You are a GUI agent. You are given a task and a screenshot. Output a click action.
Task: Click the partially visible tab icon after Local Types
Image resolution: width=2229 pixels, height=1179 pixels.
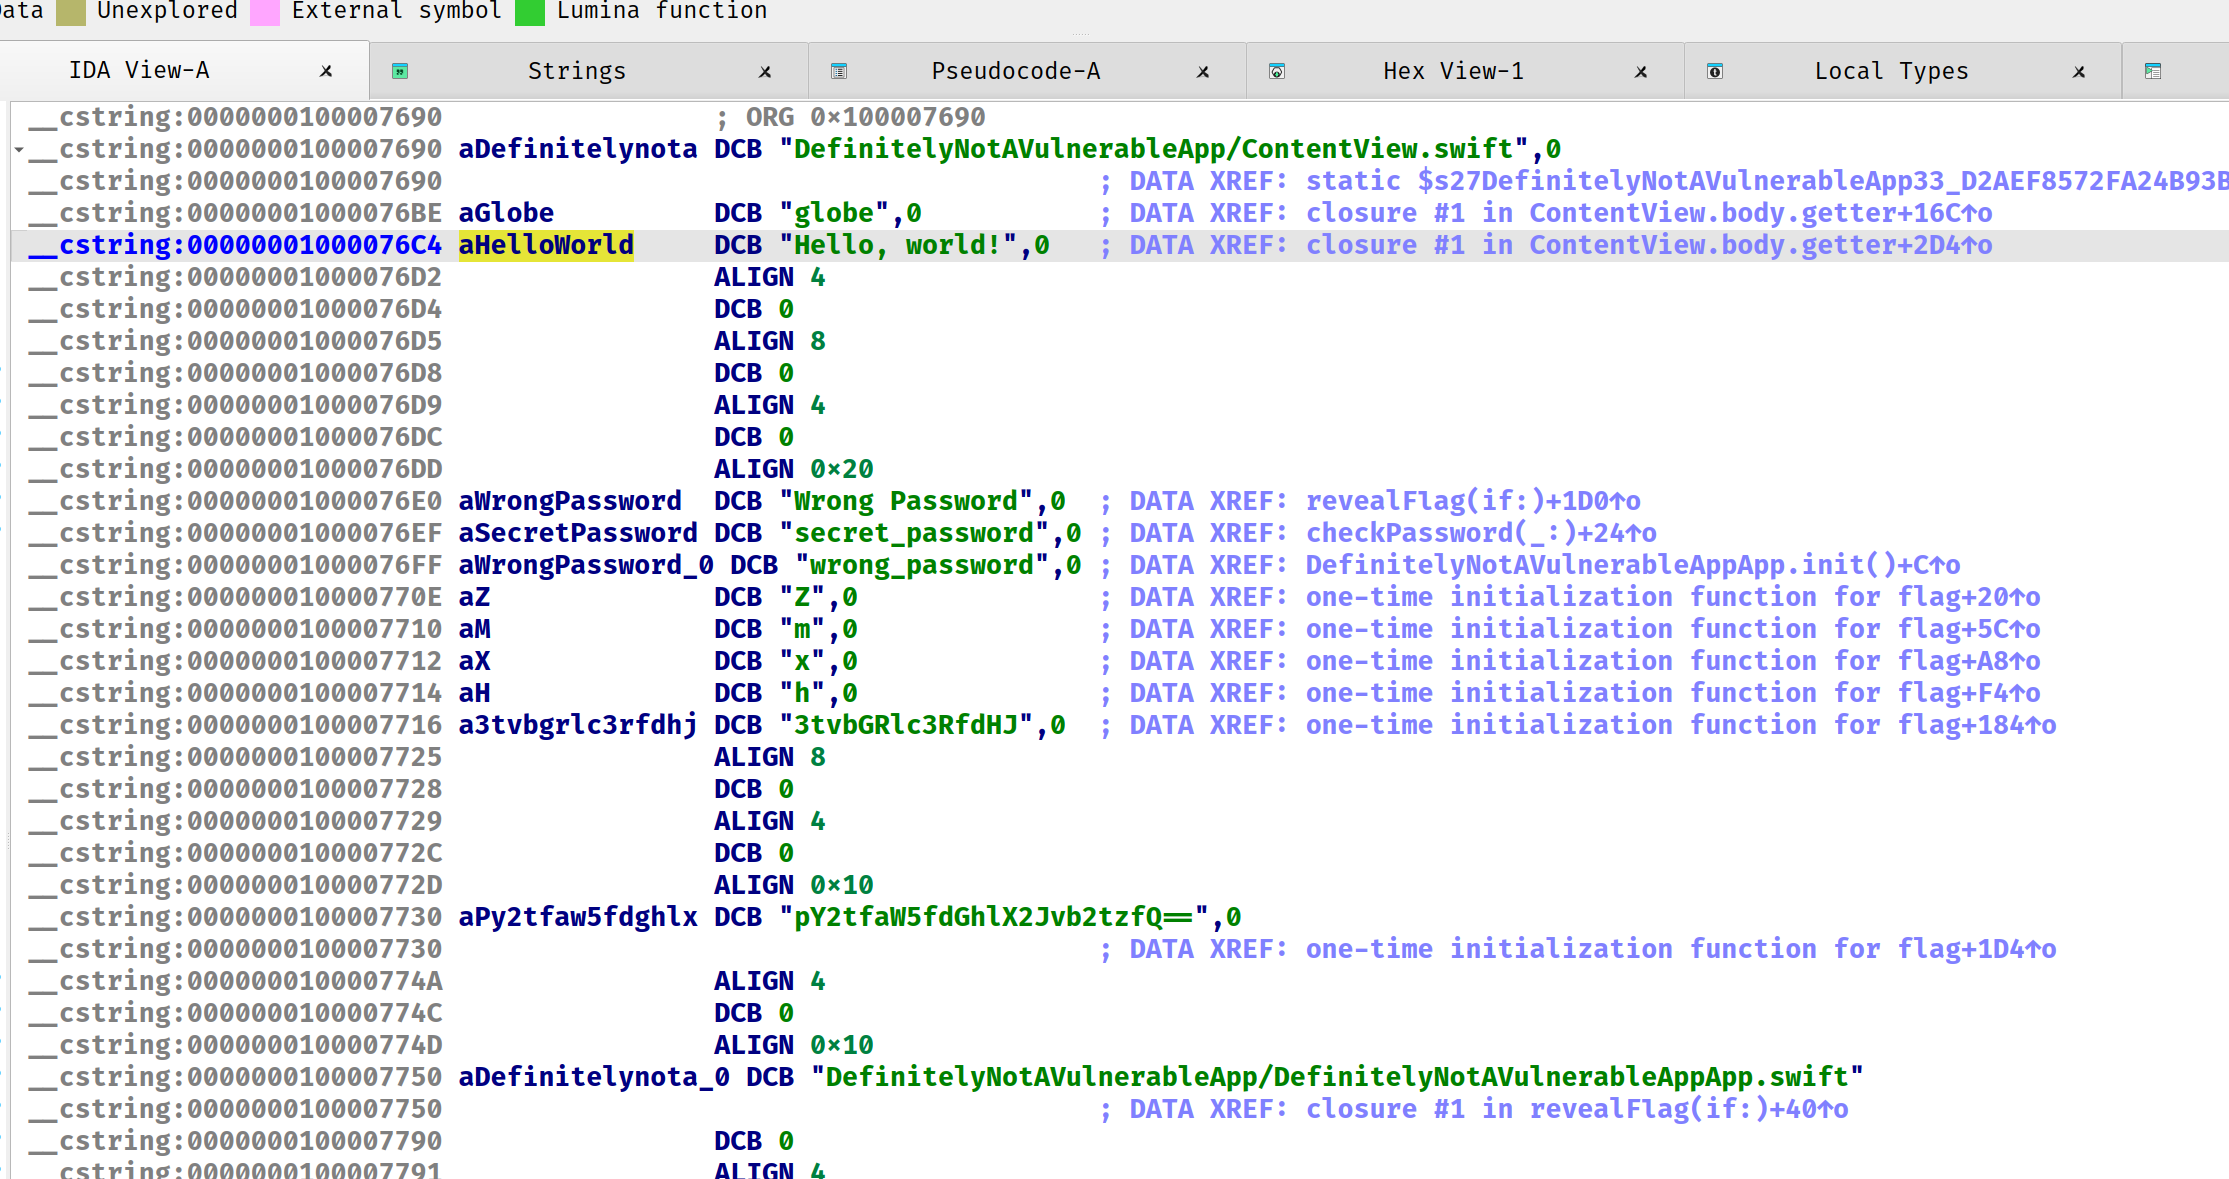point(2153,71)
